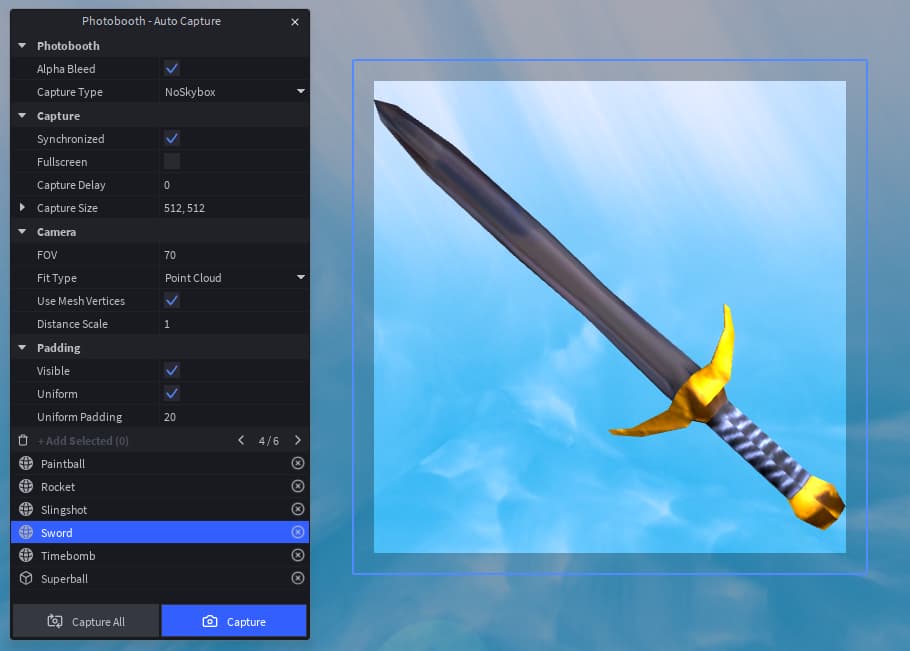
Task: Click the globe icon beside Timebomb
Action: [x=26, y=555]
